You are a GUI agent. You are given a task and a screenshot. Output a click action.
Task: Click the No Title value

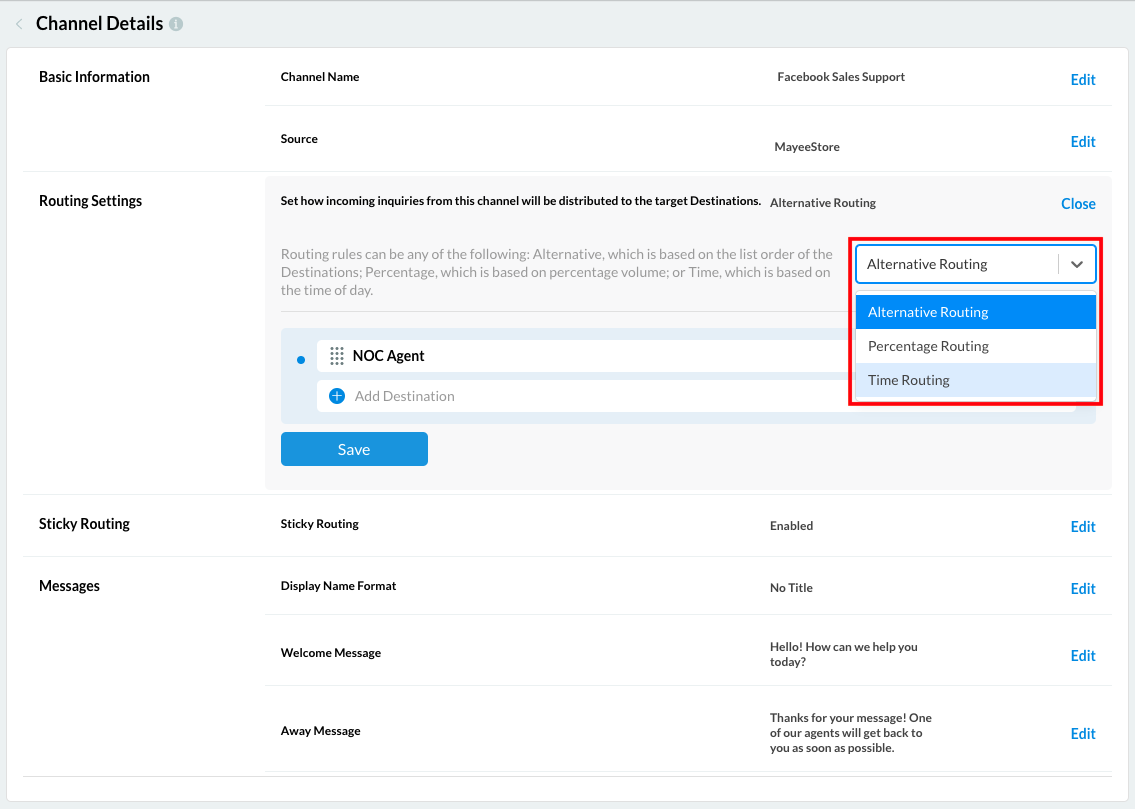pos(790,588)
